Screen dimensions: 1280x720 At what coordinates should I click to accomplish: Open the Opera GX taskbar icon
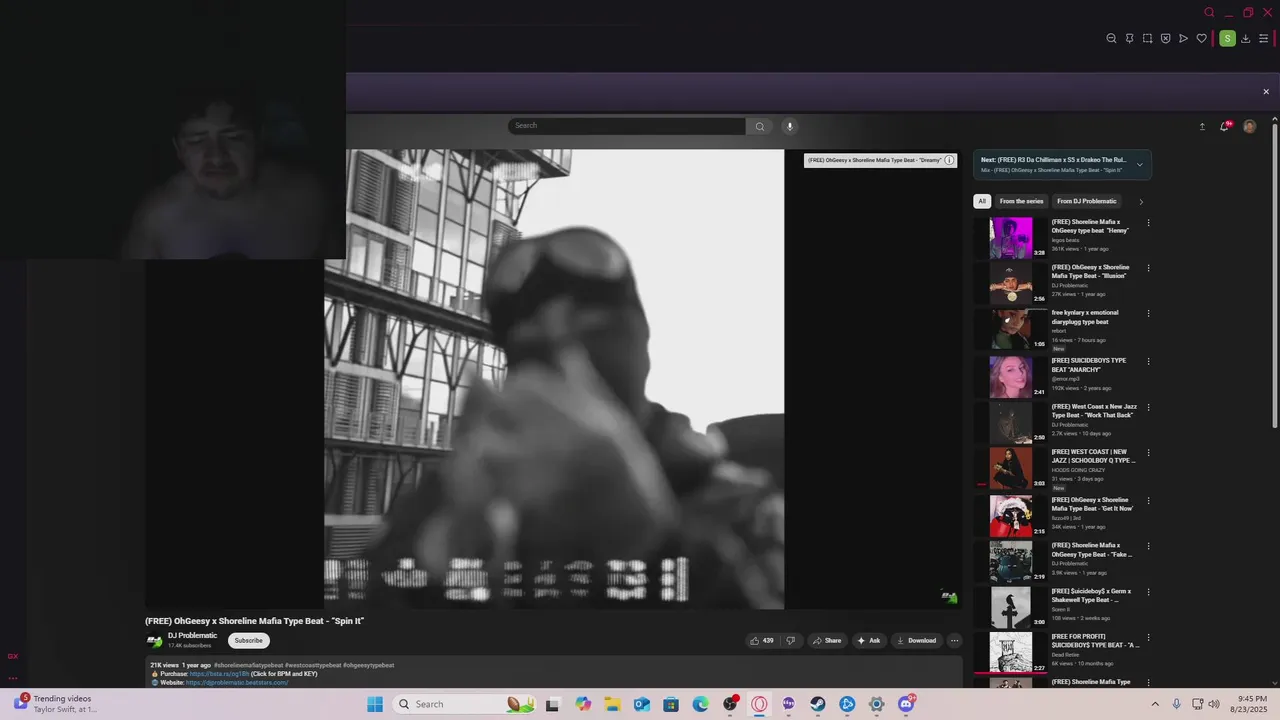[759, 704]
